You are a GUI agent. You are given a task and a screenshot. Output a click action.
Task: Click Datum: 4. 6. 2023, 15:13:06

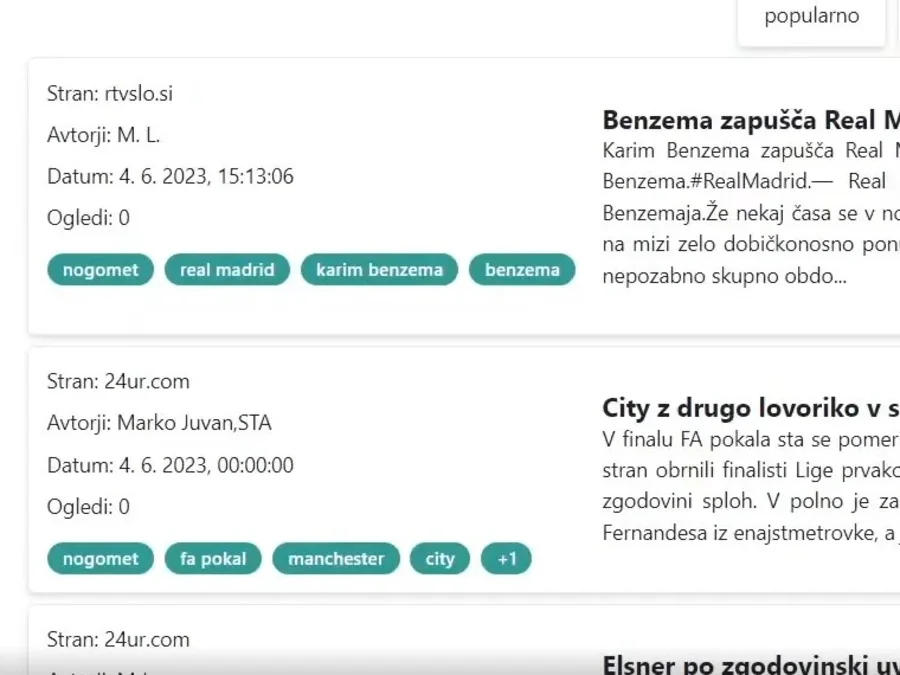170,177
